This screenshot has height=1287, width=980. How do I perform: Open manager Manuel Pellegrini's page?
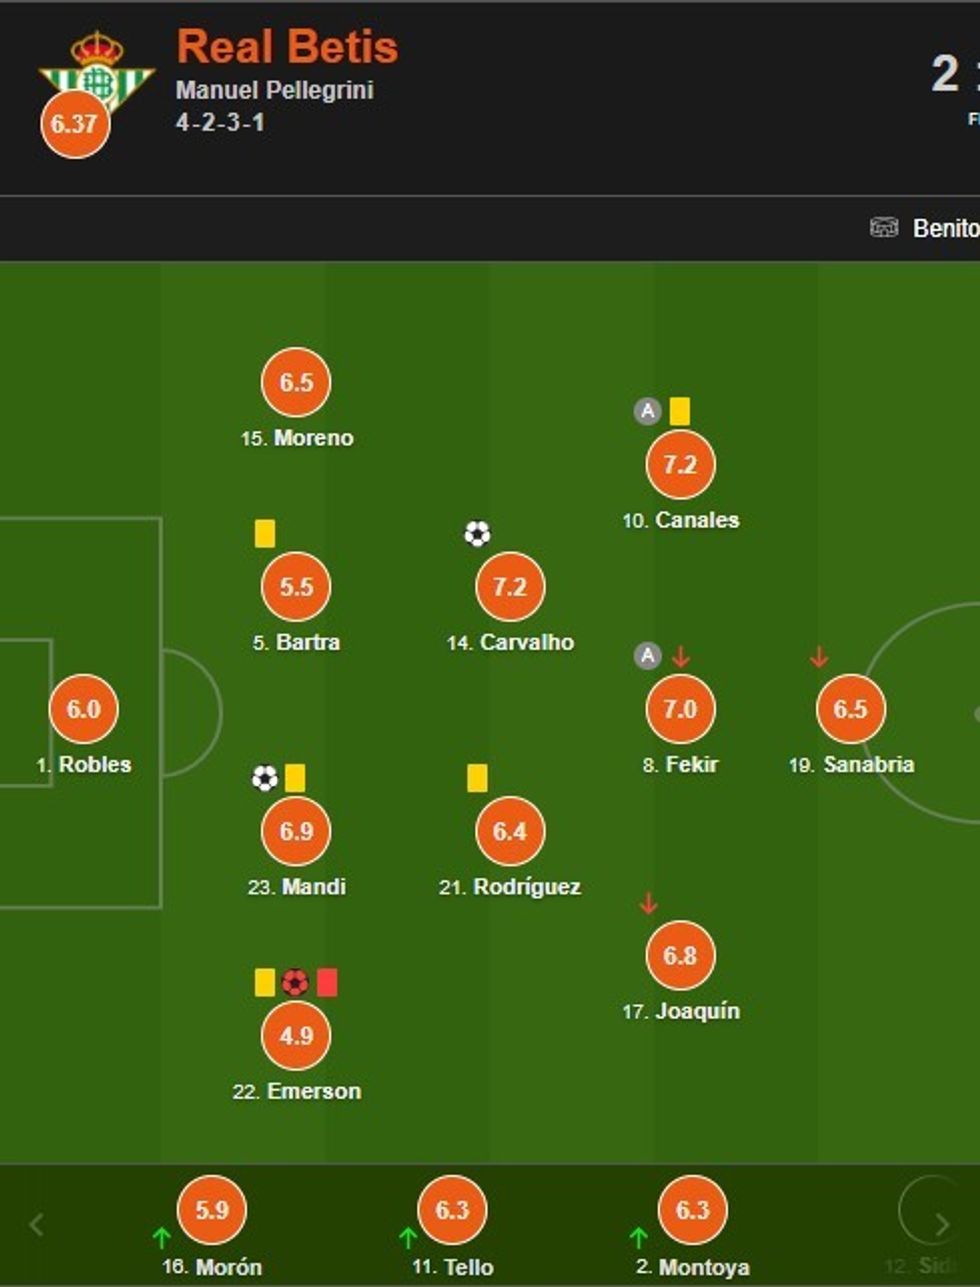click(x=275, y=90)
